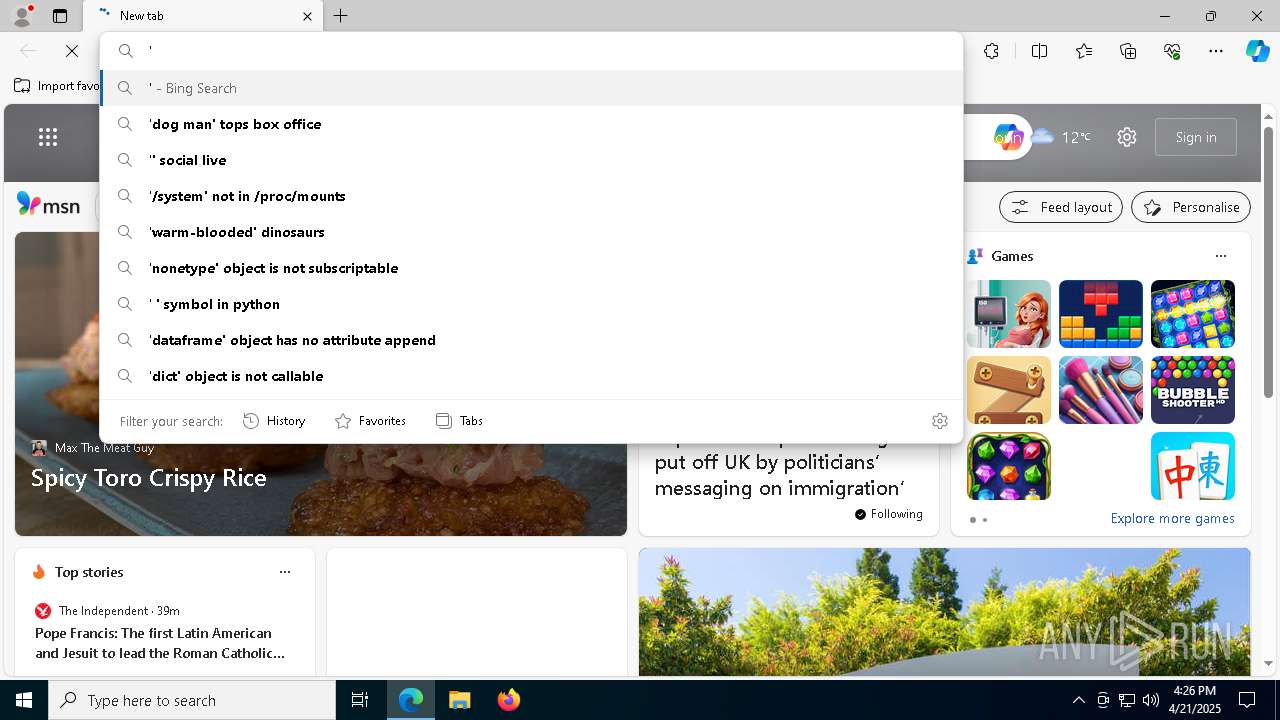Open the tab actions menu icon

(x=60, y=16)
